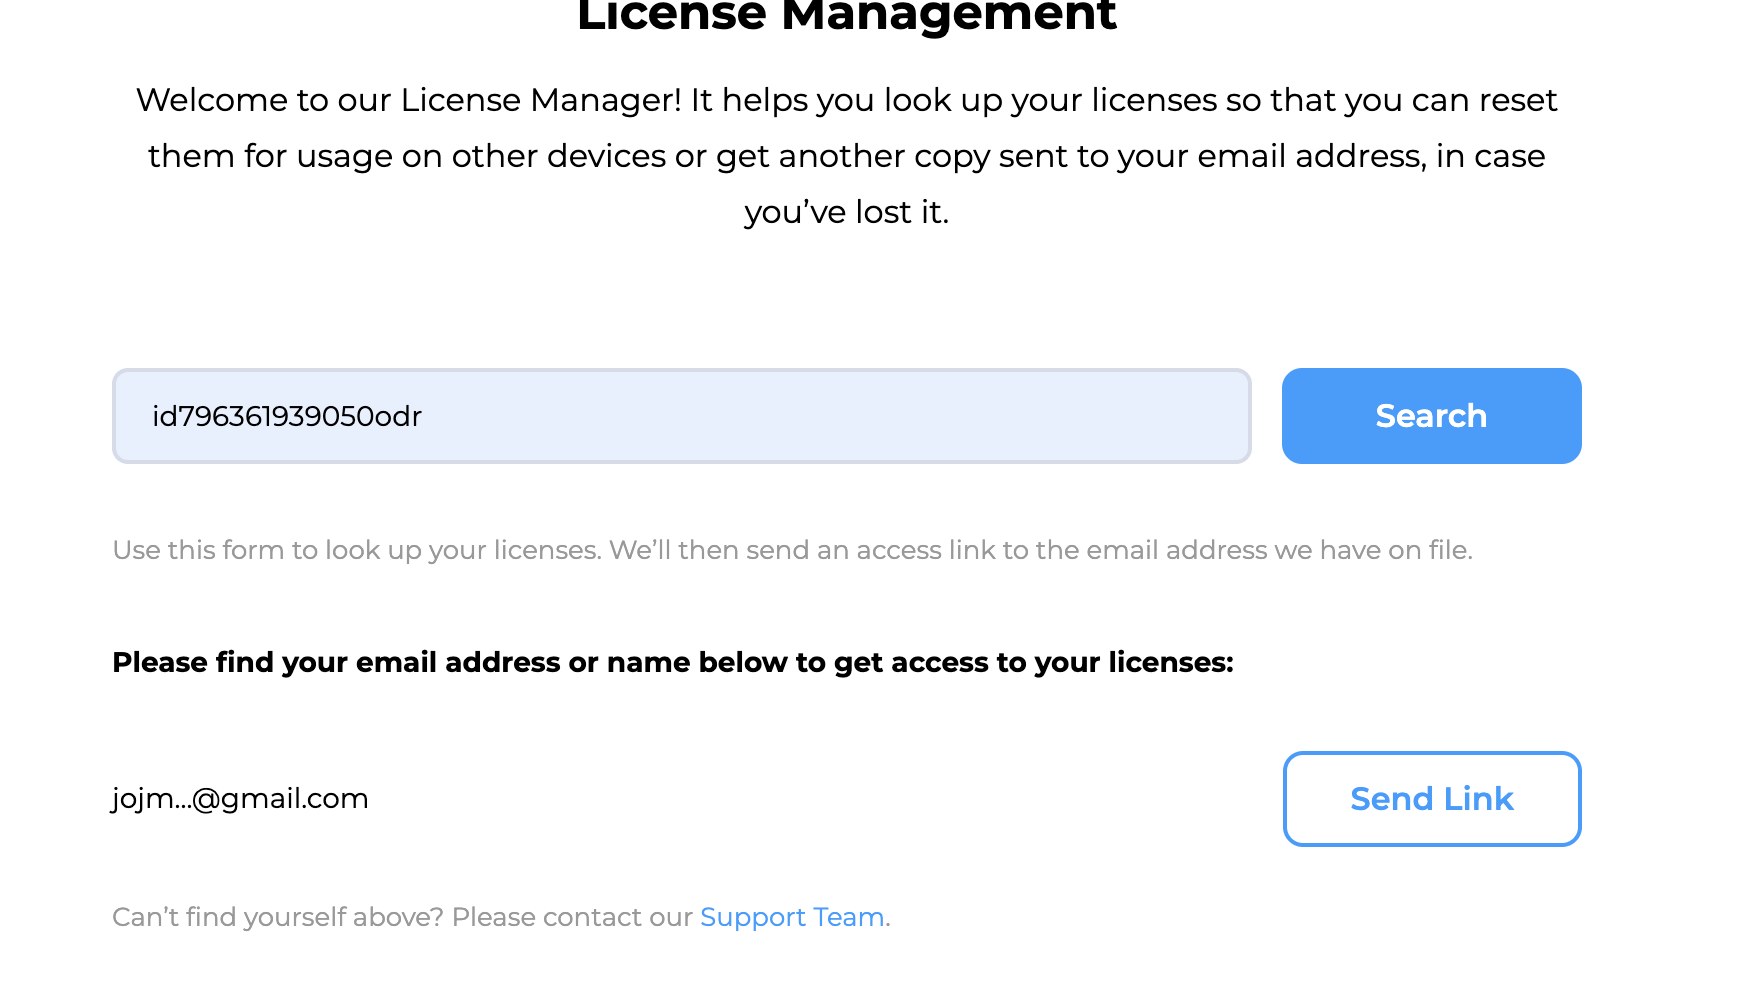Submit the lookup with the Search button
This screenshot has height=1004, width=1746.
click(1431, 416)
